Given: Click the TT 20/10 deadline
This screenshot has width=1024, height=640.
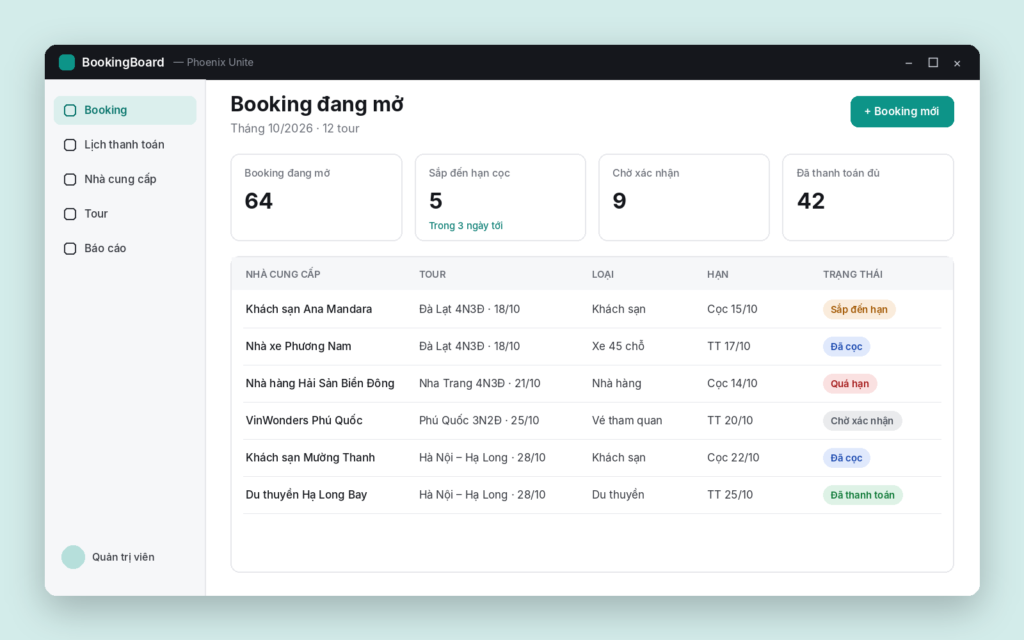Looking at the screenshot, I should [x=730, y=421].
